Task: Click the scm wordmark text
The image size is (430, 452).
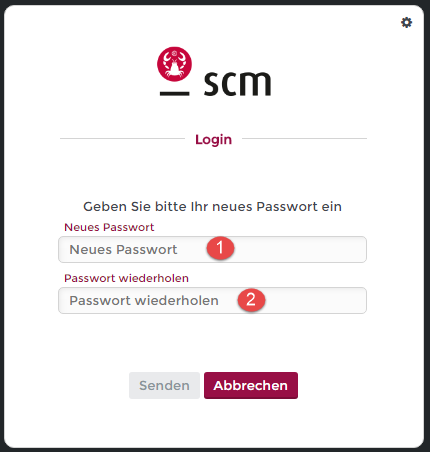Action: (x=237, y=83)
